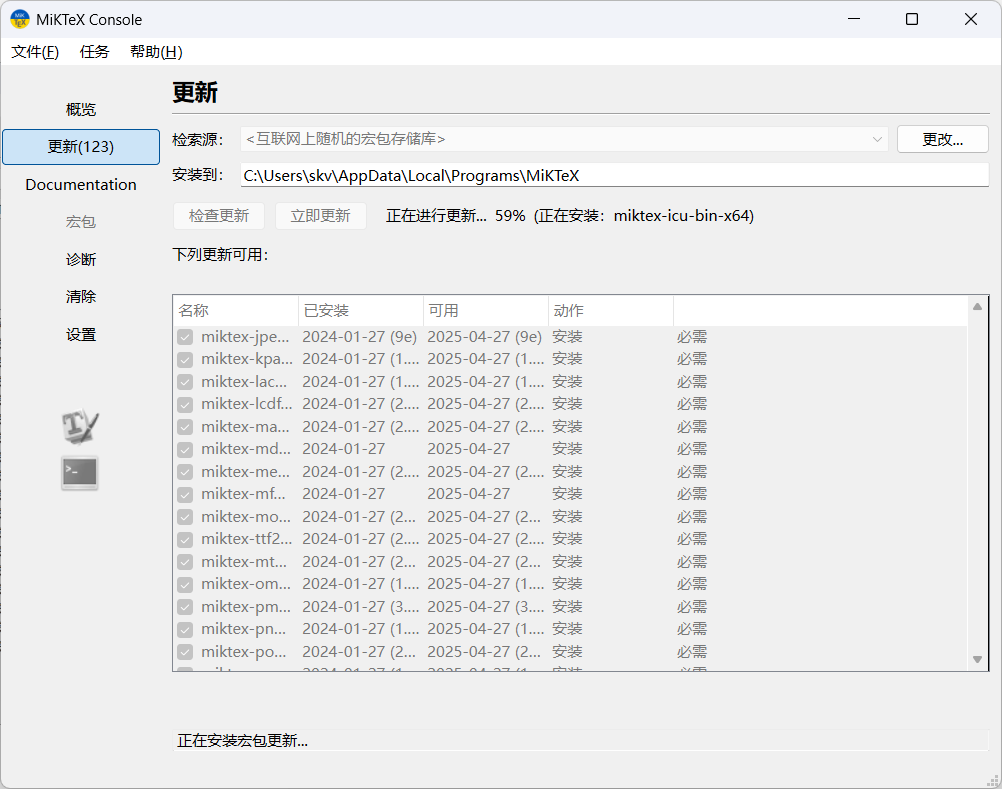
Task: Open the Documentation sidebar page
Action: 81,185
